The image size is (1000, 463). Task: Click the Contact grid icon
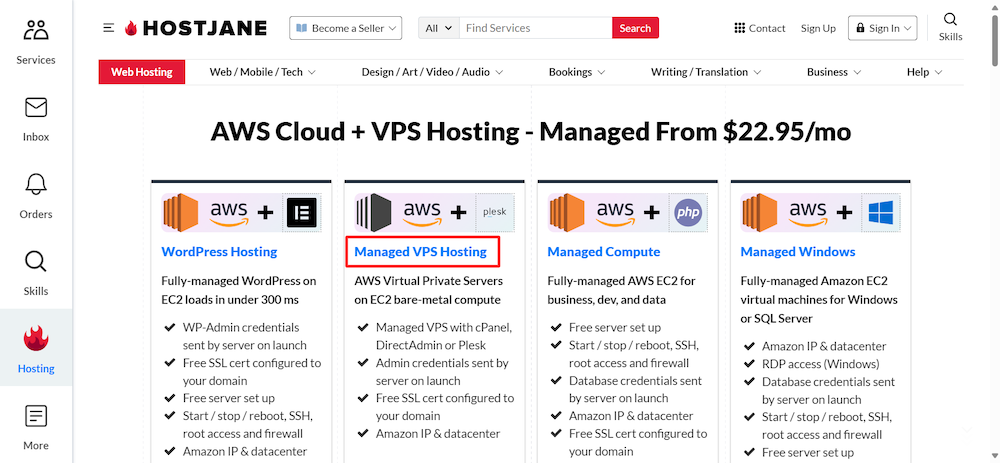[x=740, y=28]
